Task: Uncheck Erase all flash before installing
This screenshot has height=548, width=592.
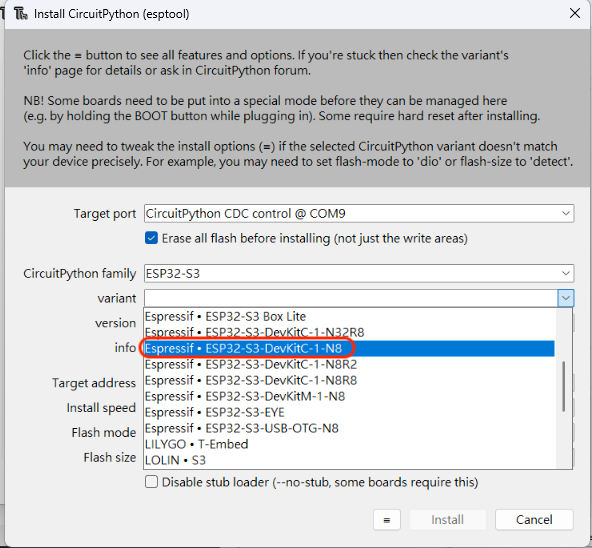Action: pyautogui.click(x=151, y=238)
